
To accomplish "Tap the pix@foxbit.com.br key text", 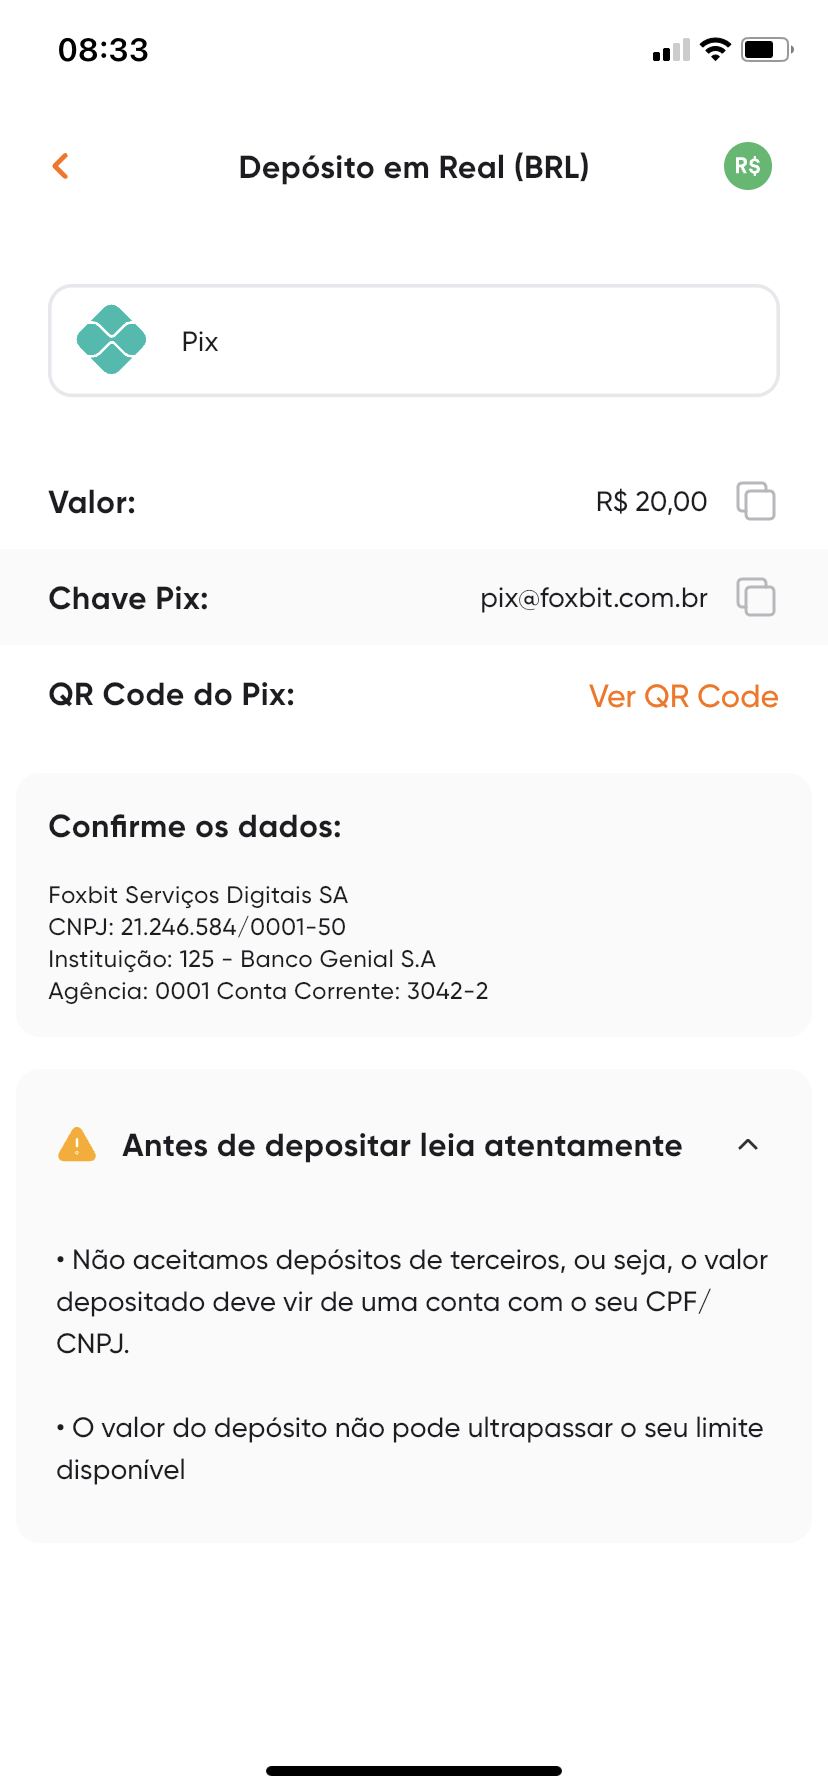I will click(x=594, y=598).
